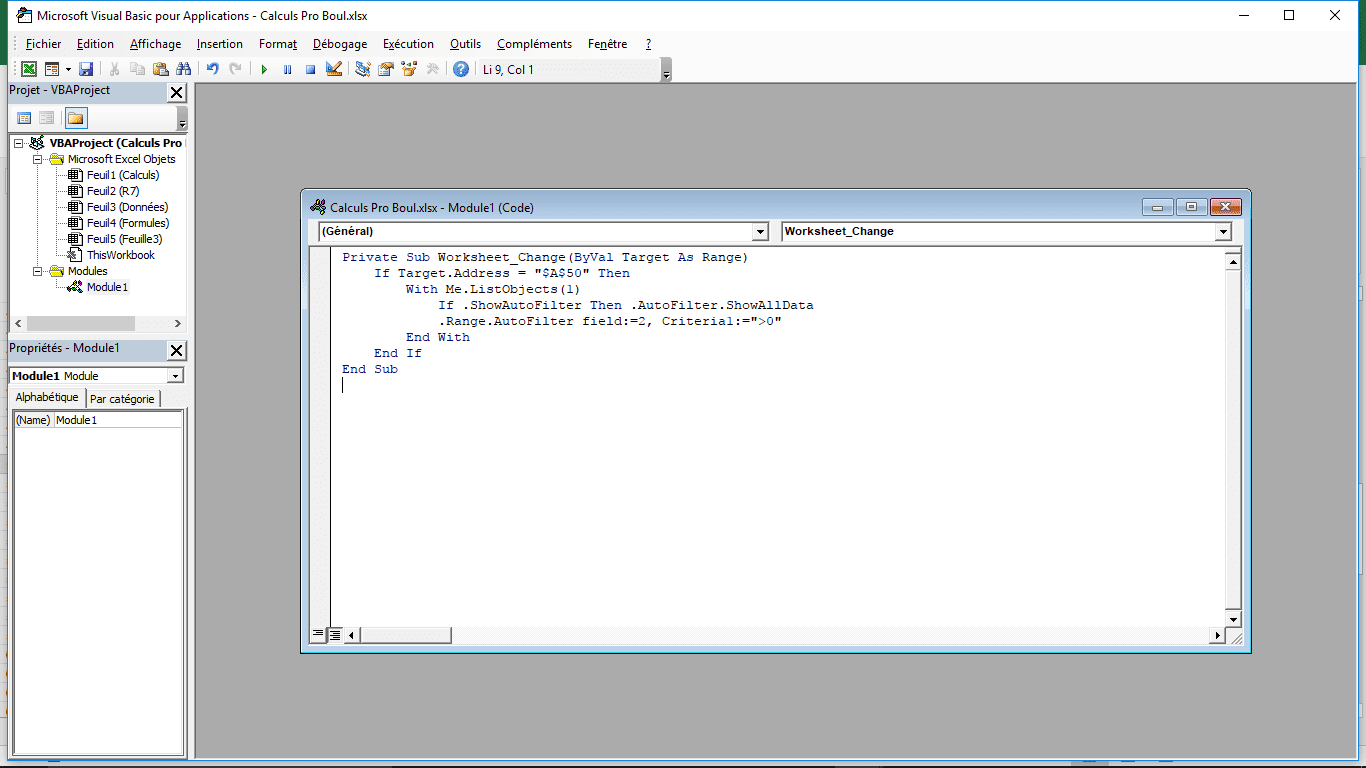Open the (Général) object dropdown
1366x768 pixels.
tap(760, 231)
